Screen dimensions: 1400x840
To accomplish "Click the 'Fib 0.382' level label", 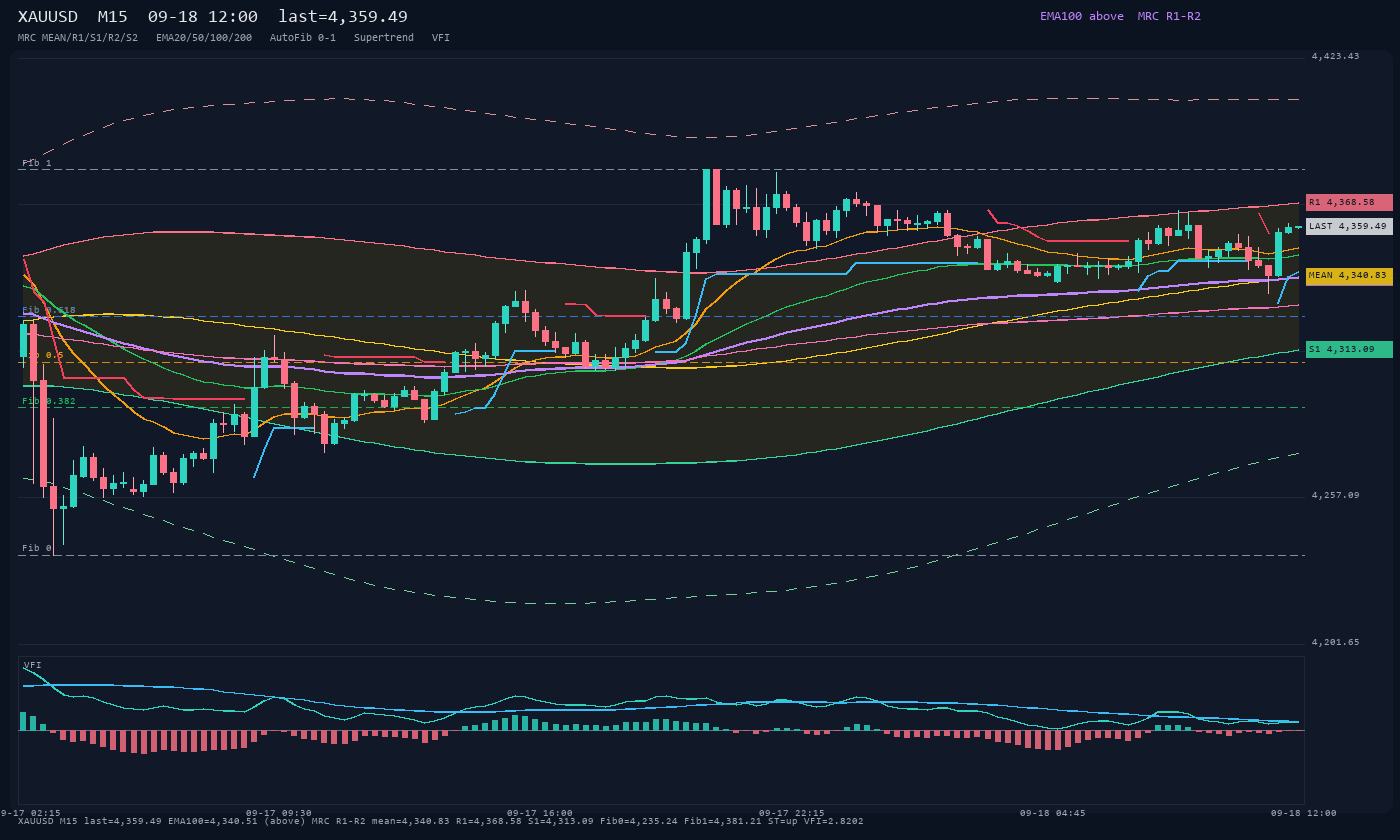I will tap(49, 401).
